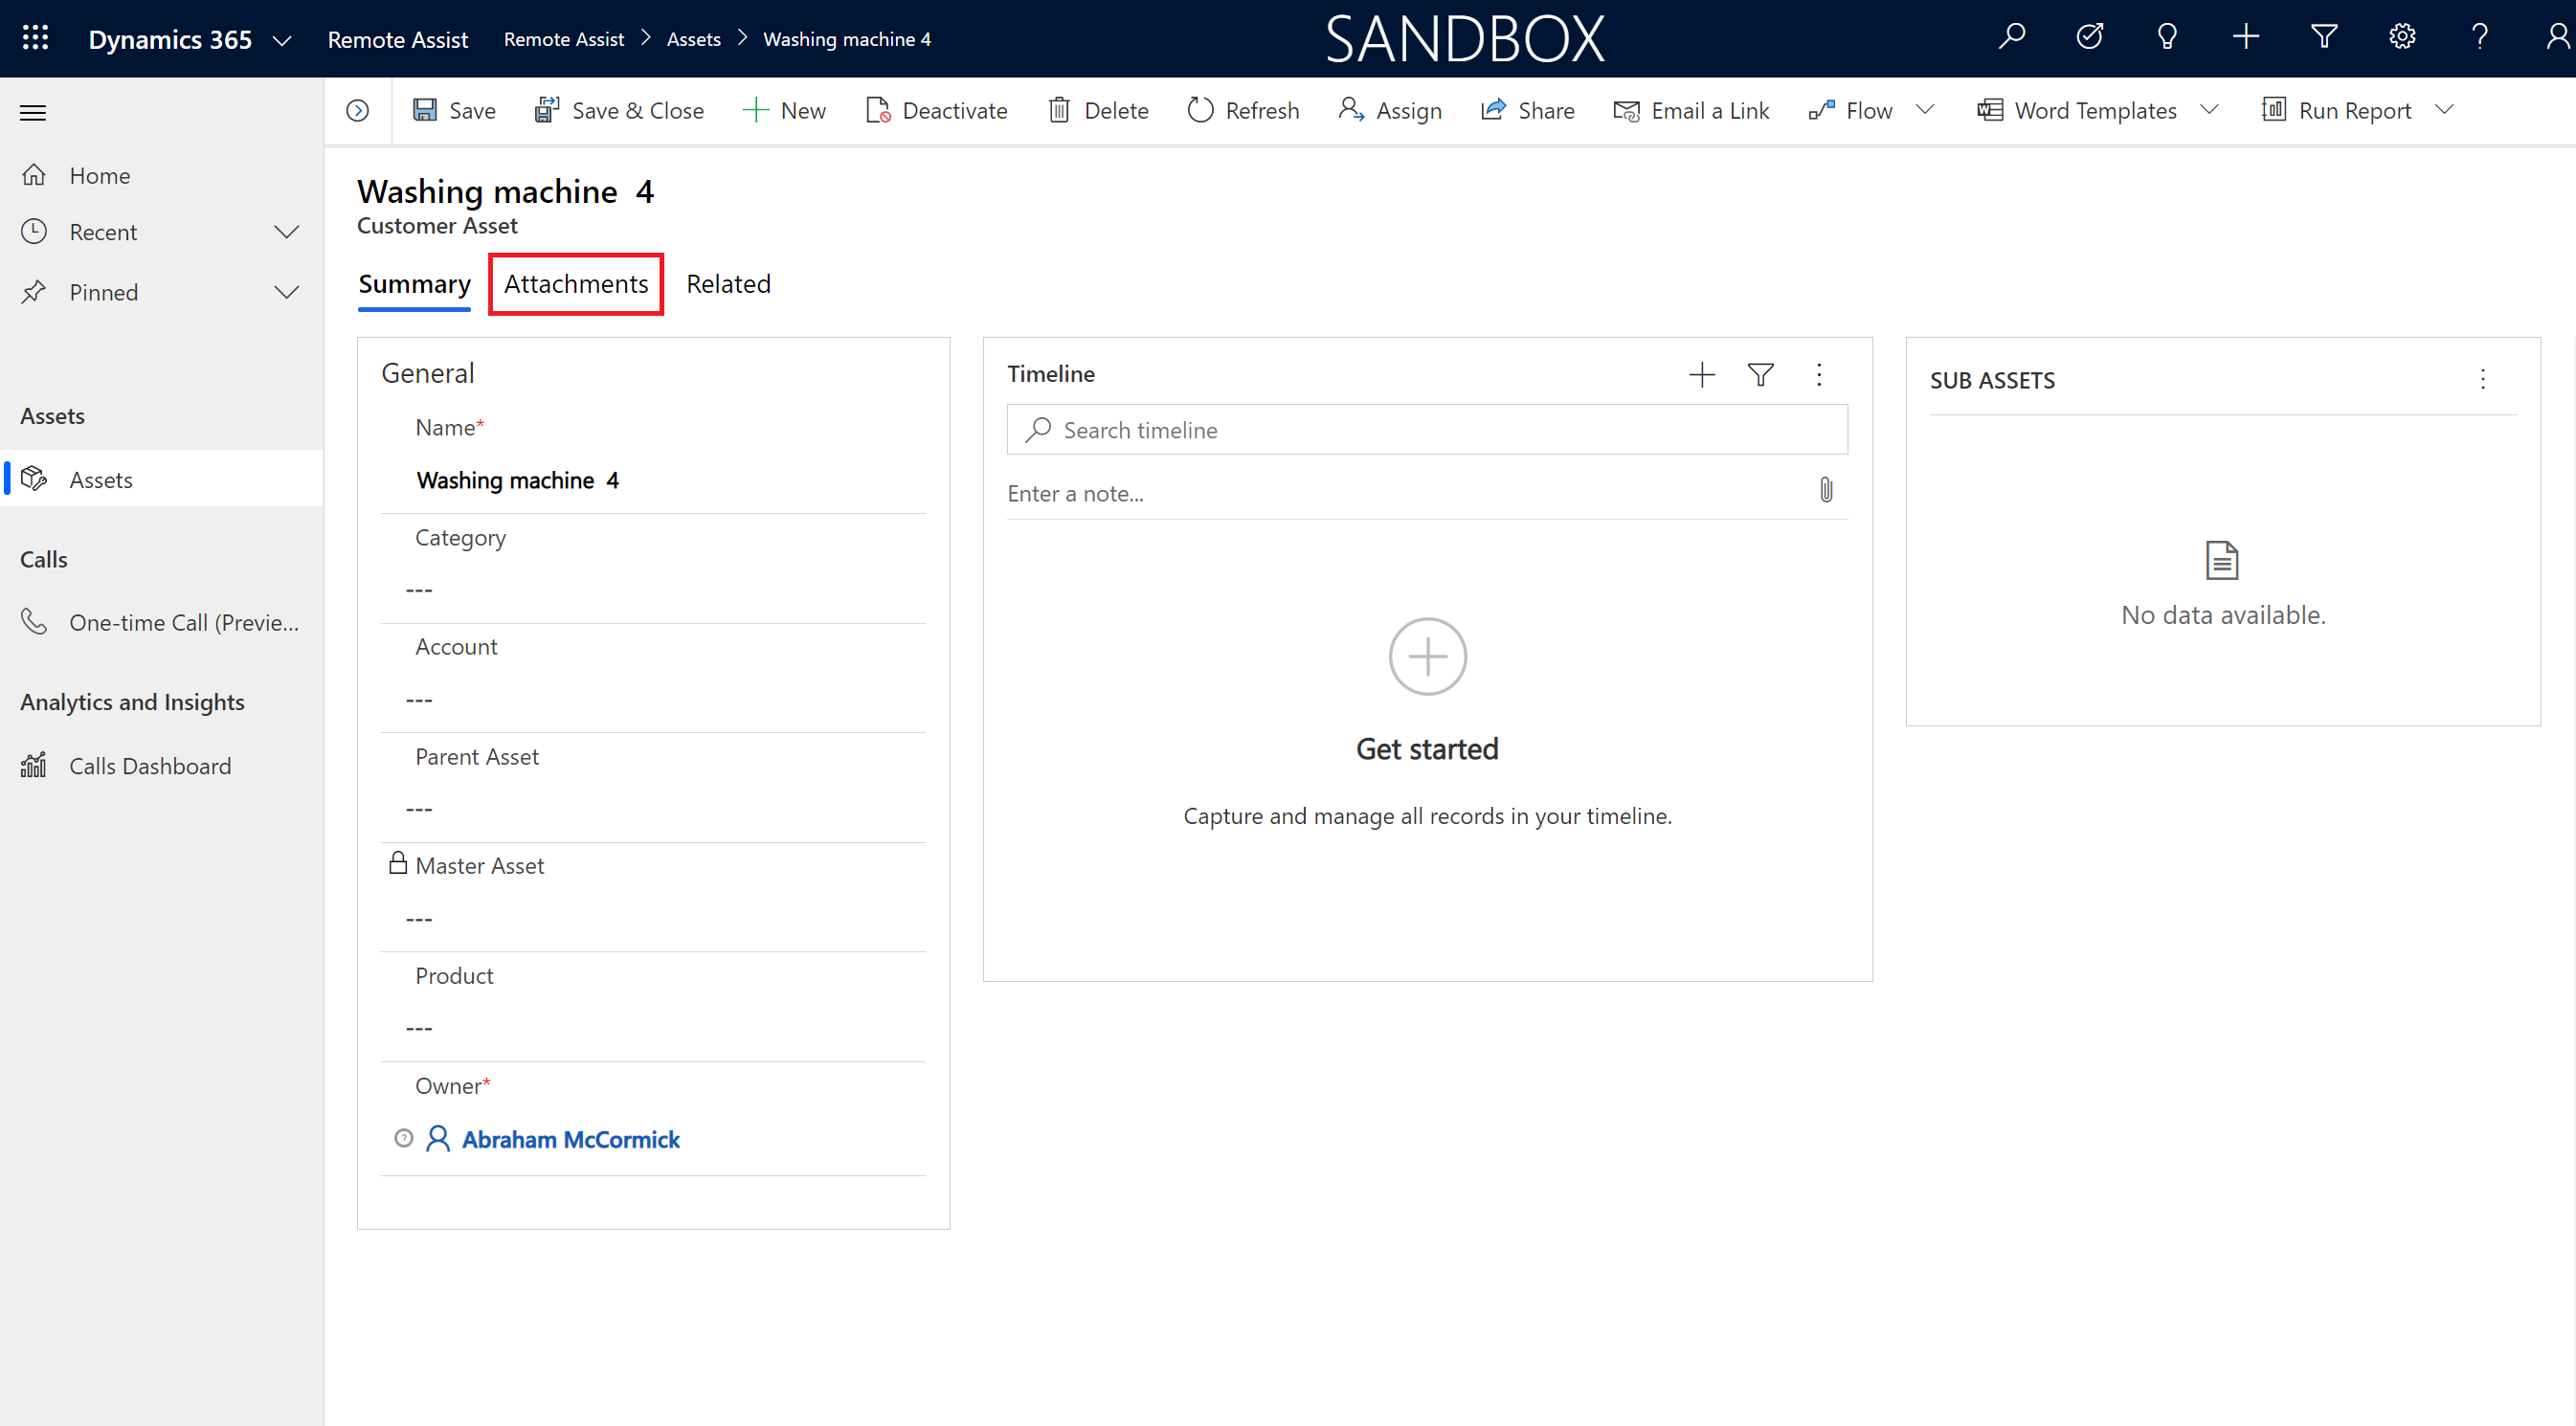Image resolution: width=2576 pixels, height=1426 pixels.
Task: Click the Timeline search input field
Action: pos(1425,429)
